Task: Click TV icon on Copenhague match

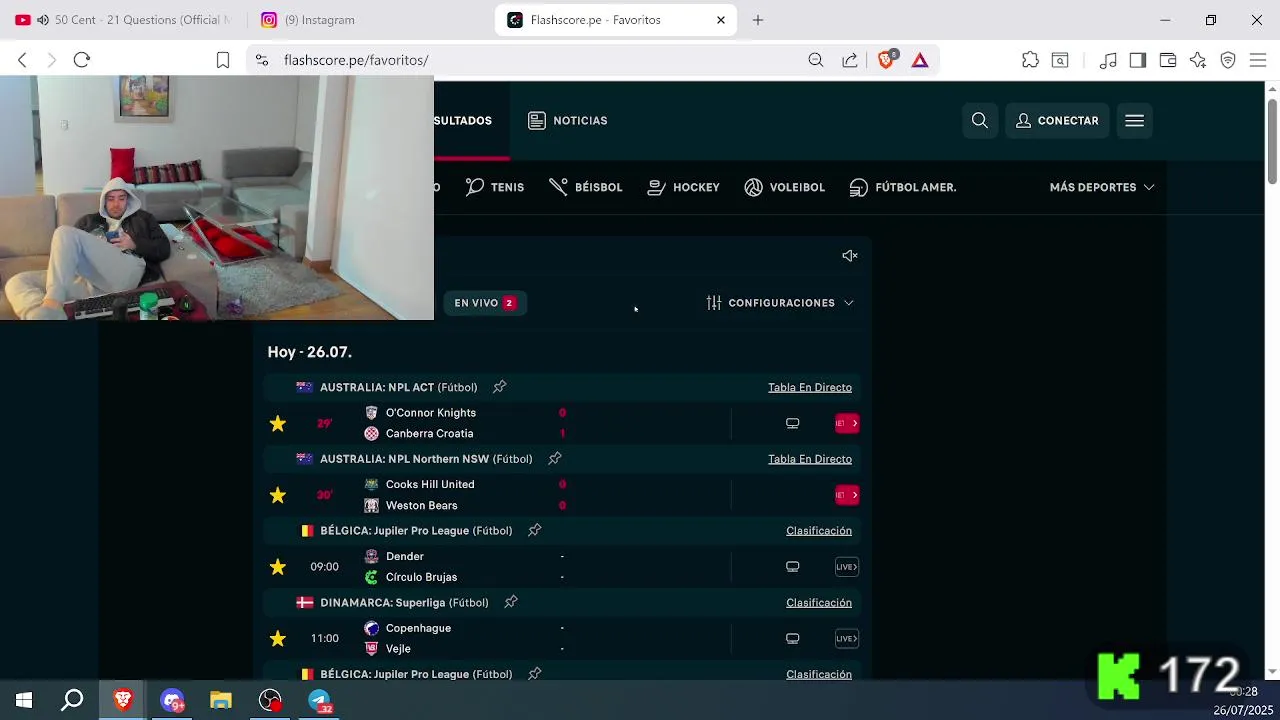Action: pyautogui.click(x=793, y=639)
